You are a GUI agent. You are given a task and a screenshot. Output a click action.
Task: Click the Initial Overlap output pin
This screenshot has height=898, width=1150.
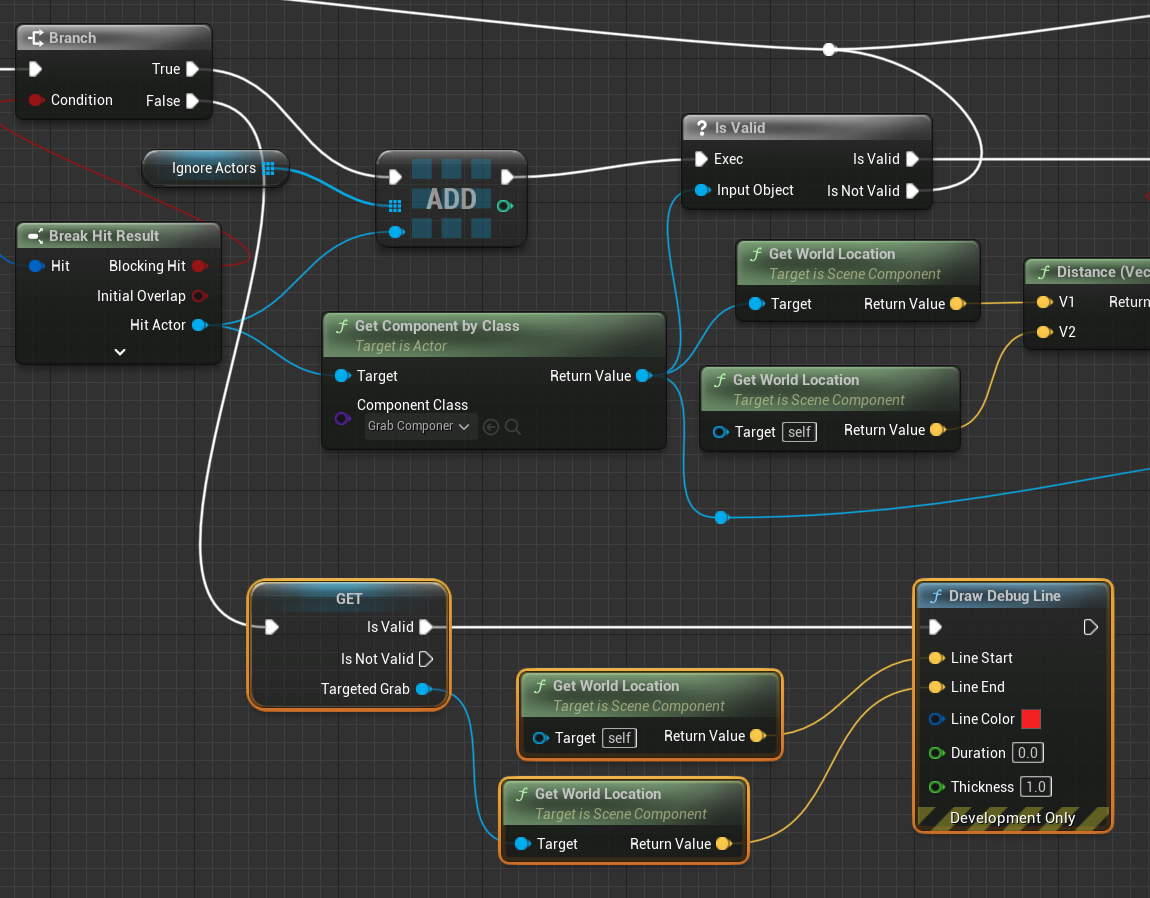(199, 296)
